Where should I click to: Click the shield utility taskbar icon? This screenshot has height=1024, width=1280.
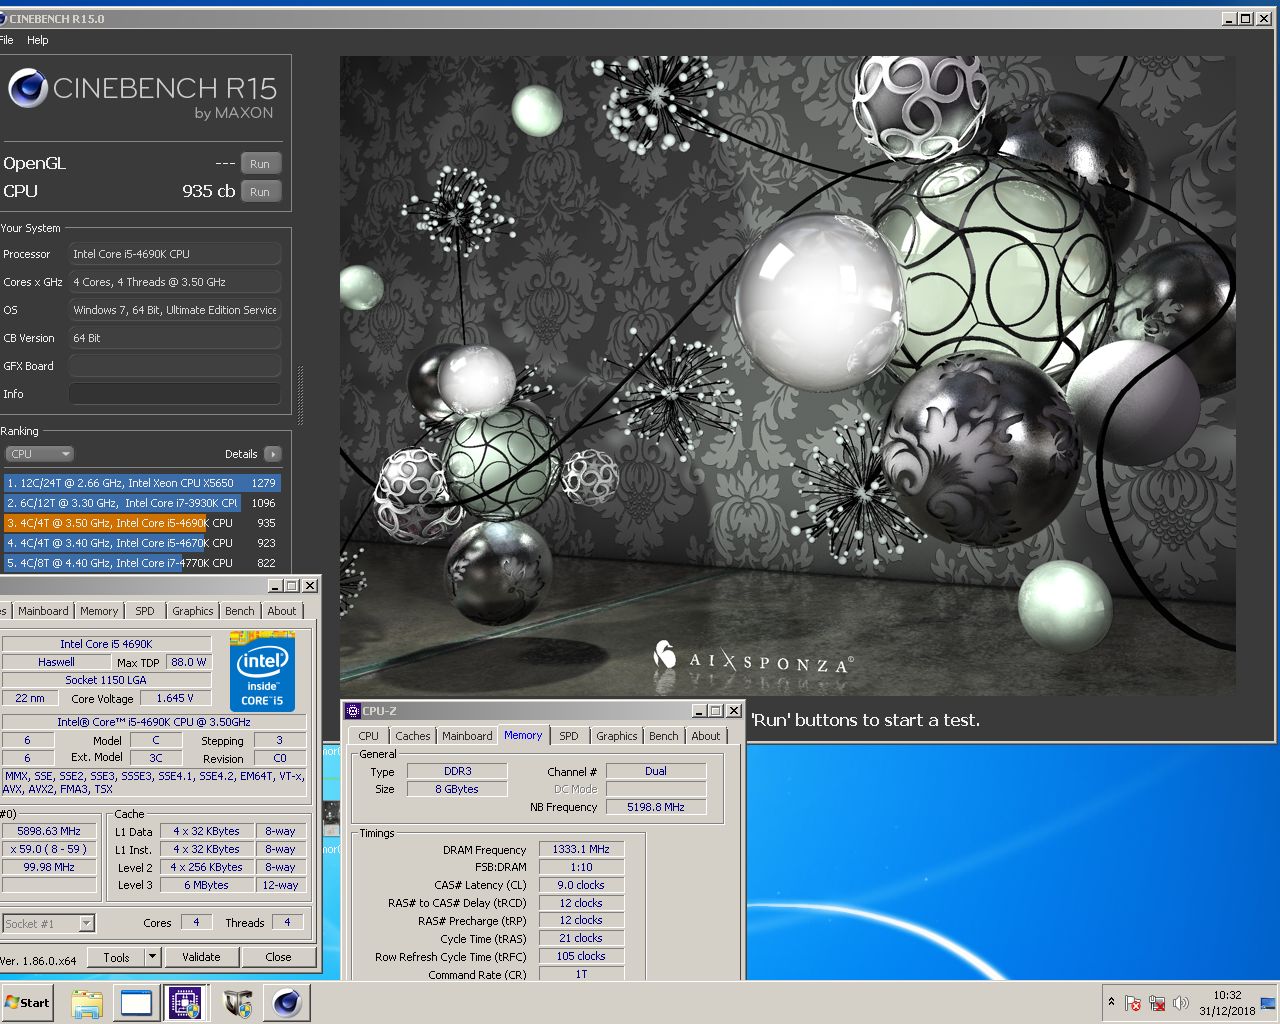pyautogui.click(x=238, y=1003)
